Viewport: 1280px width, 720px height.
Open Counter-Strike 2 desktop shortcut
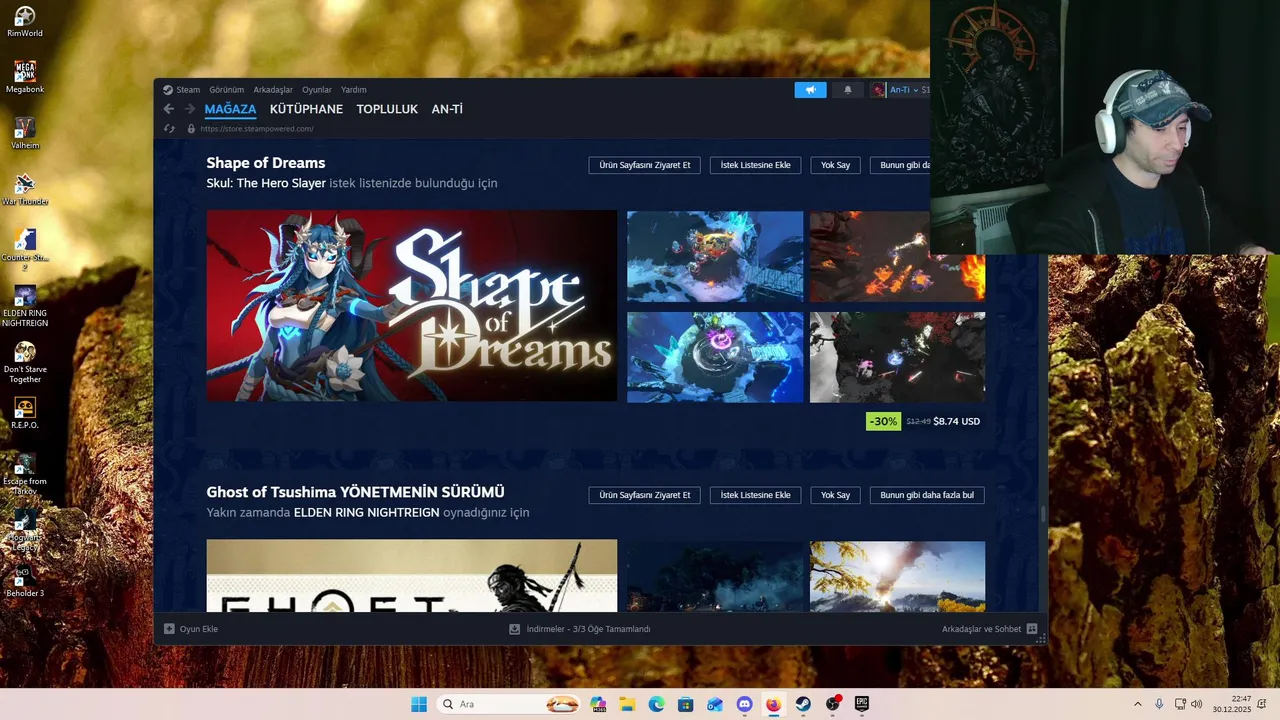point(25,250)
